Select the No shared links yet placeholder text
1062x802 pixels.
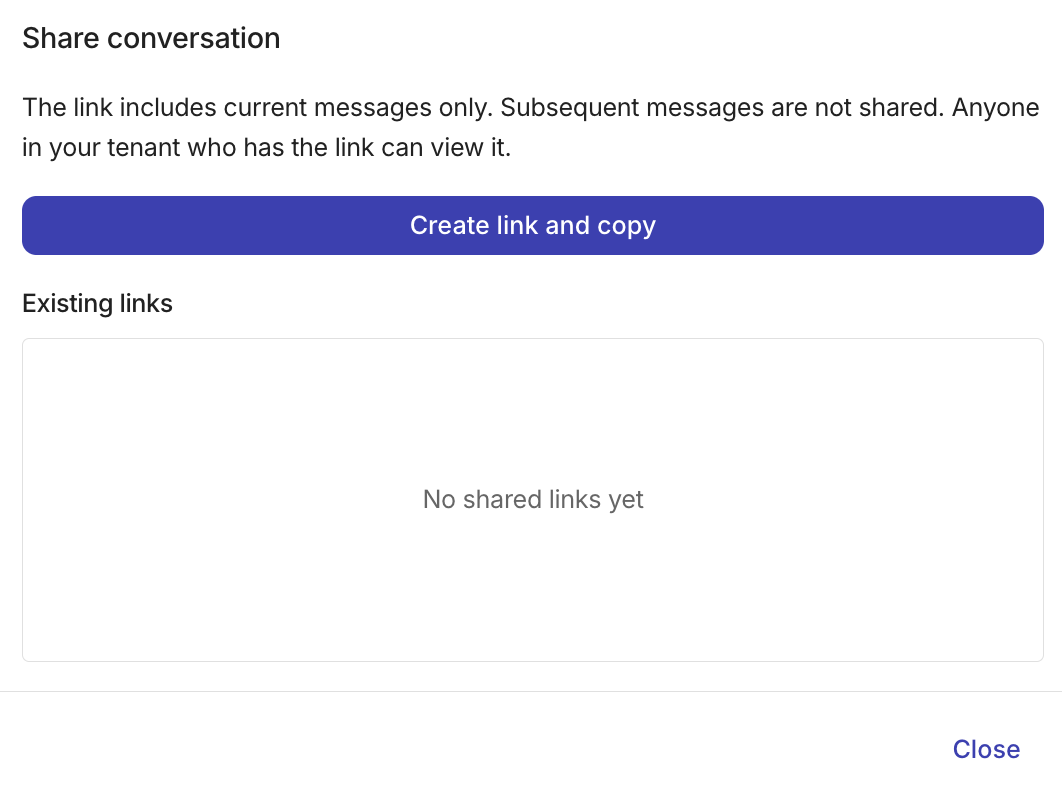(x=533, y=499)
